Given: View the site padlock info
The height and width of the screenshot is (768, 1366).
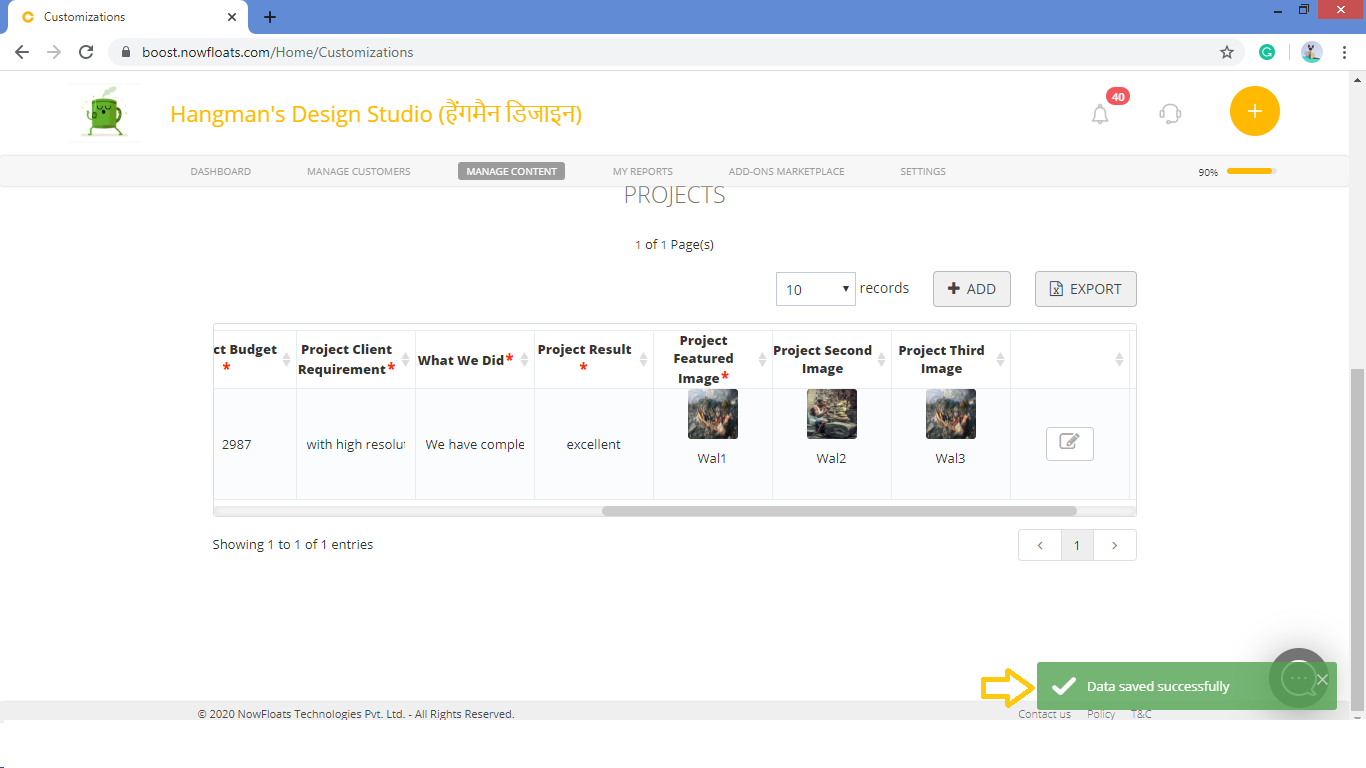Looking at the screenshot, I should coord(126,52).
